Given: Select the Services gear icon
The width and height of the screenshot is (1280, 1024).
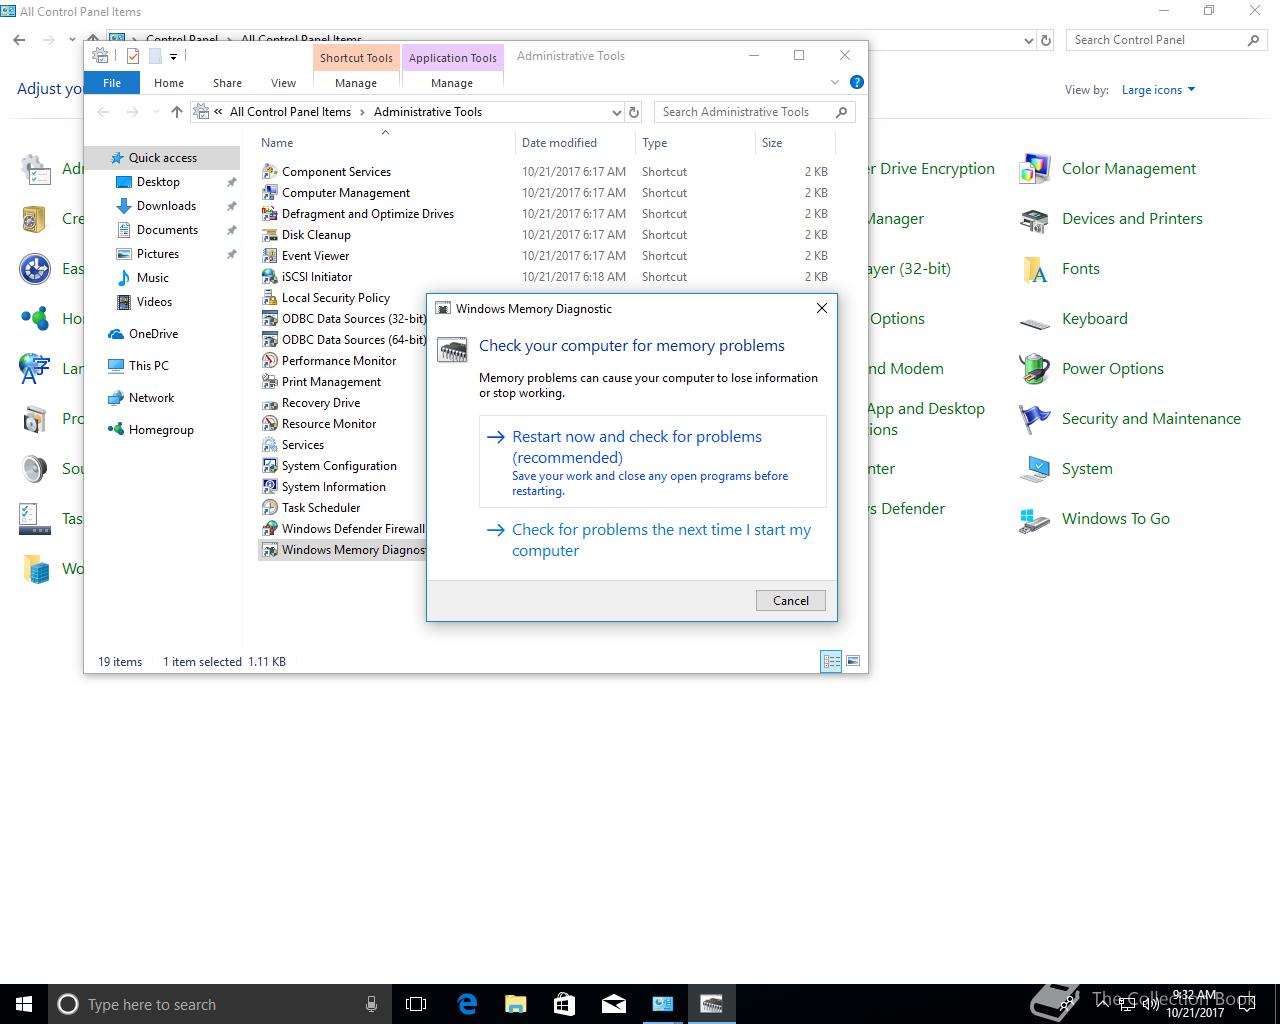Looking at the screenshot, I should pyautogui.click(x=269, y=445).
